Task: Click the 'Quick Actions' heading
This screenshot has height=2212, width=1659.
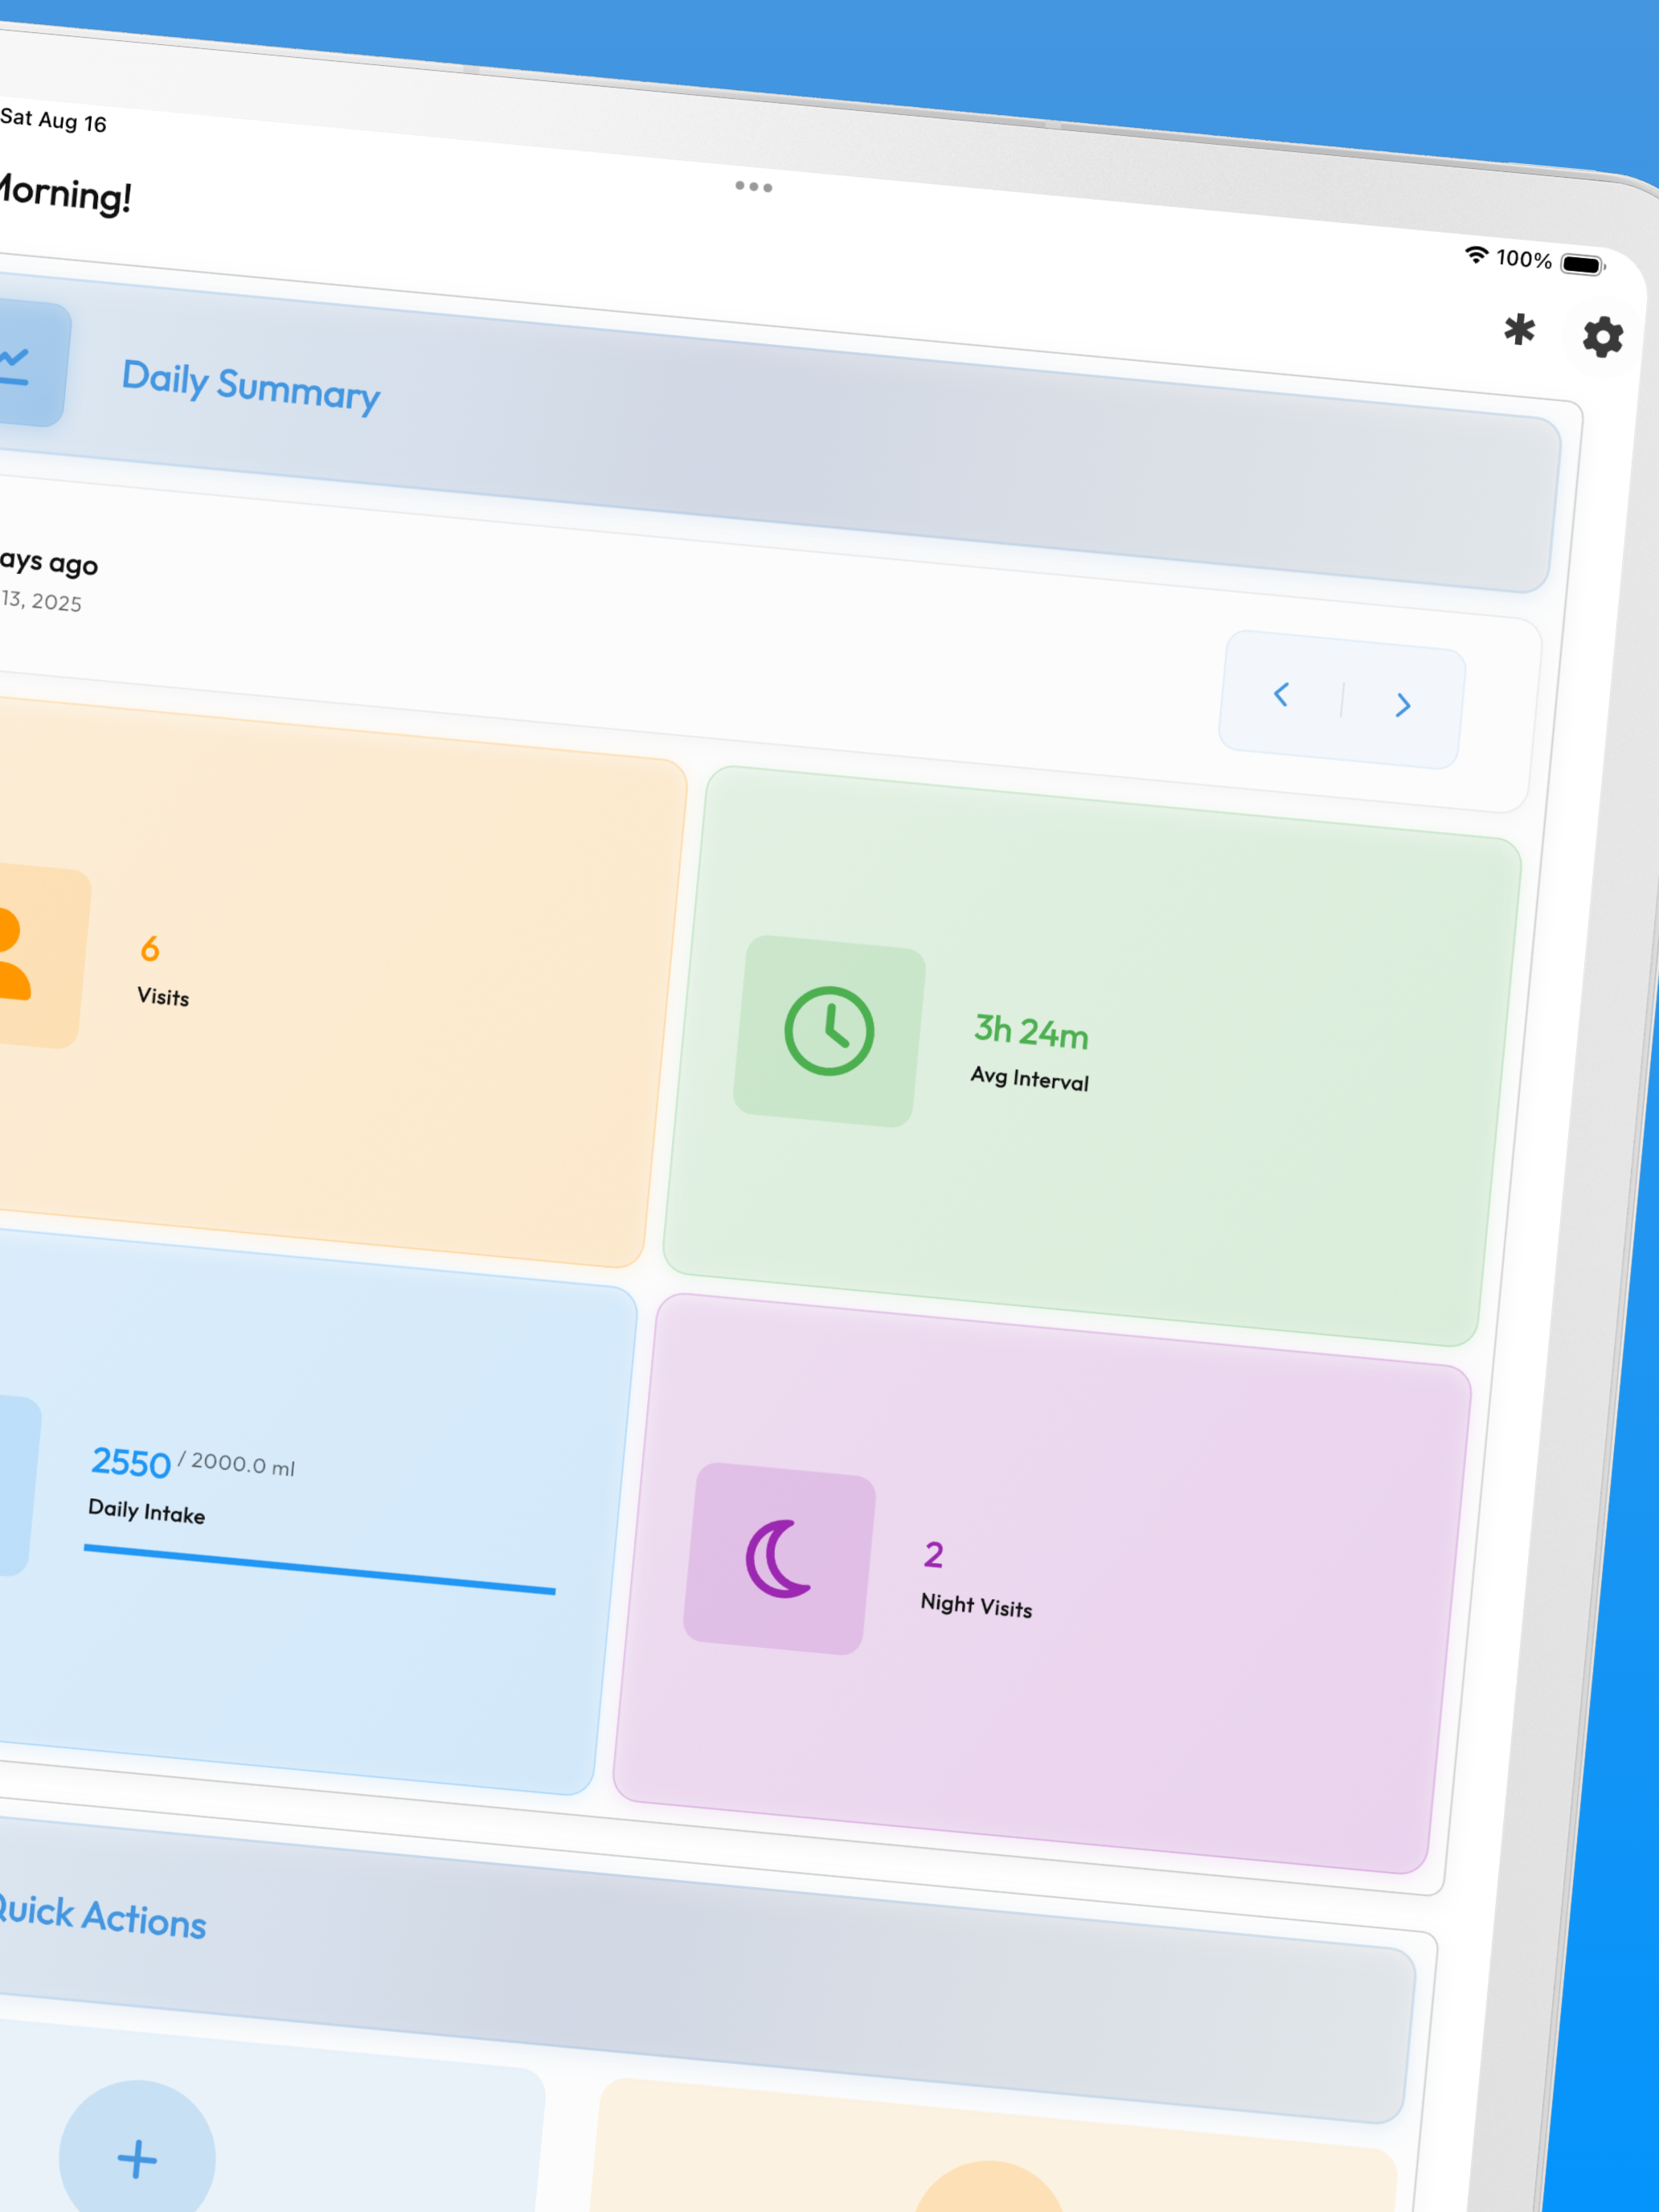Action: tap(101, 1916)
